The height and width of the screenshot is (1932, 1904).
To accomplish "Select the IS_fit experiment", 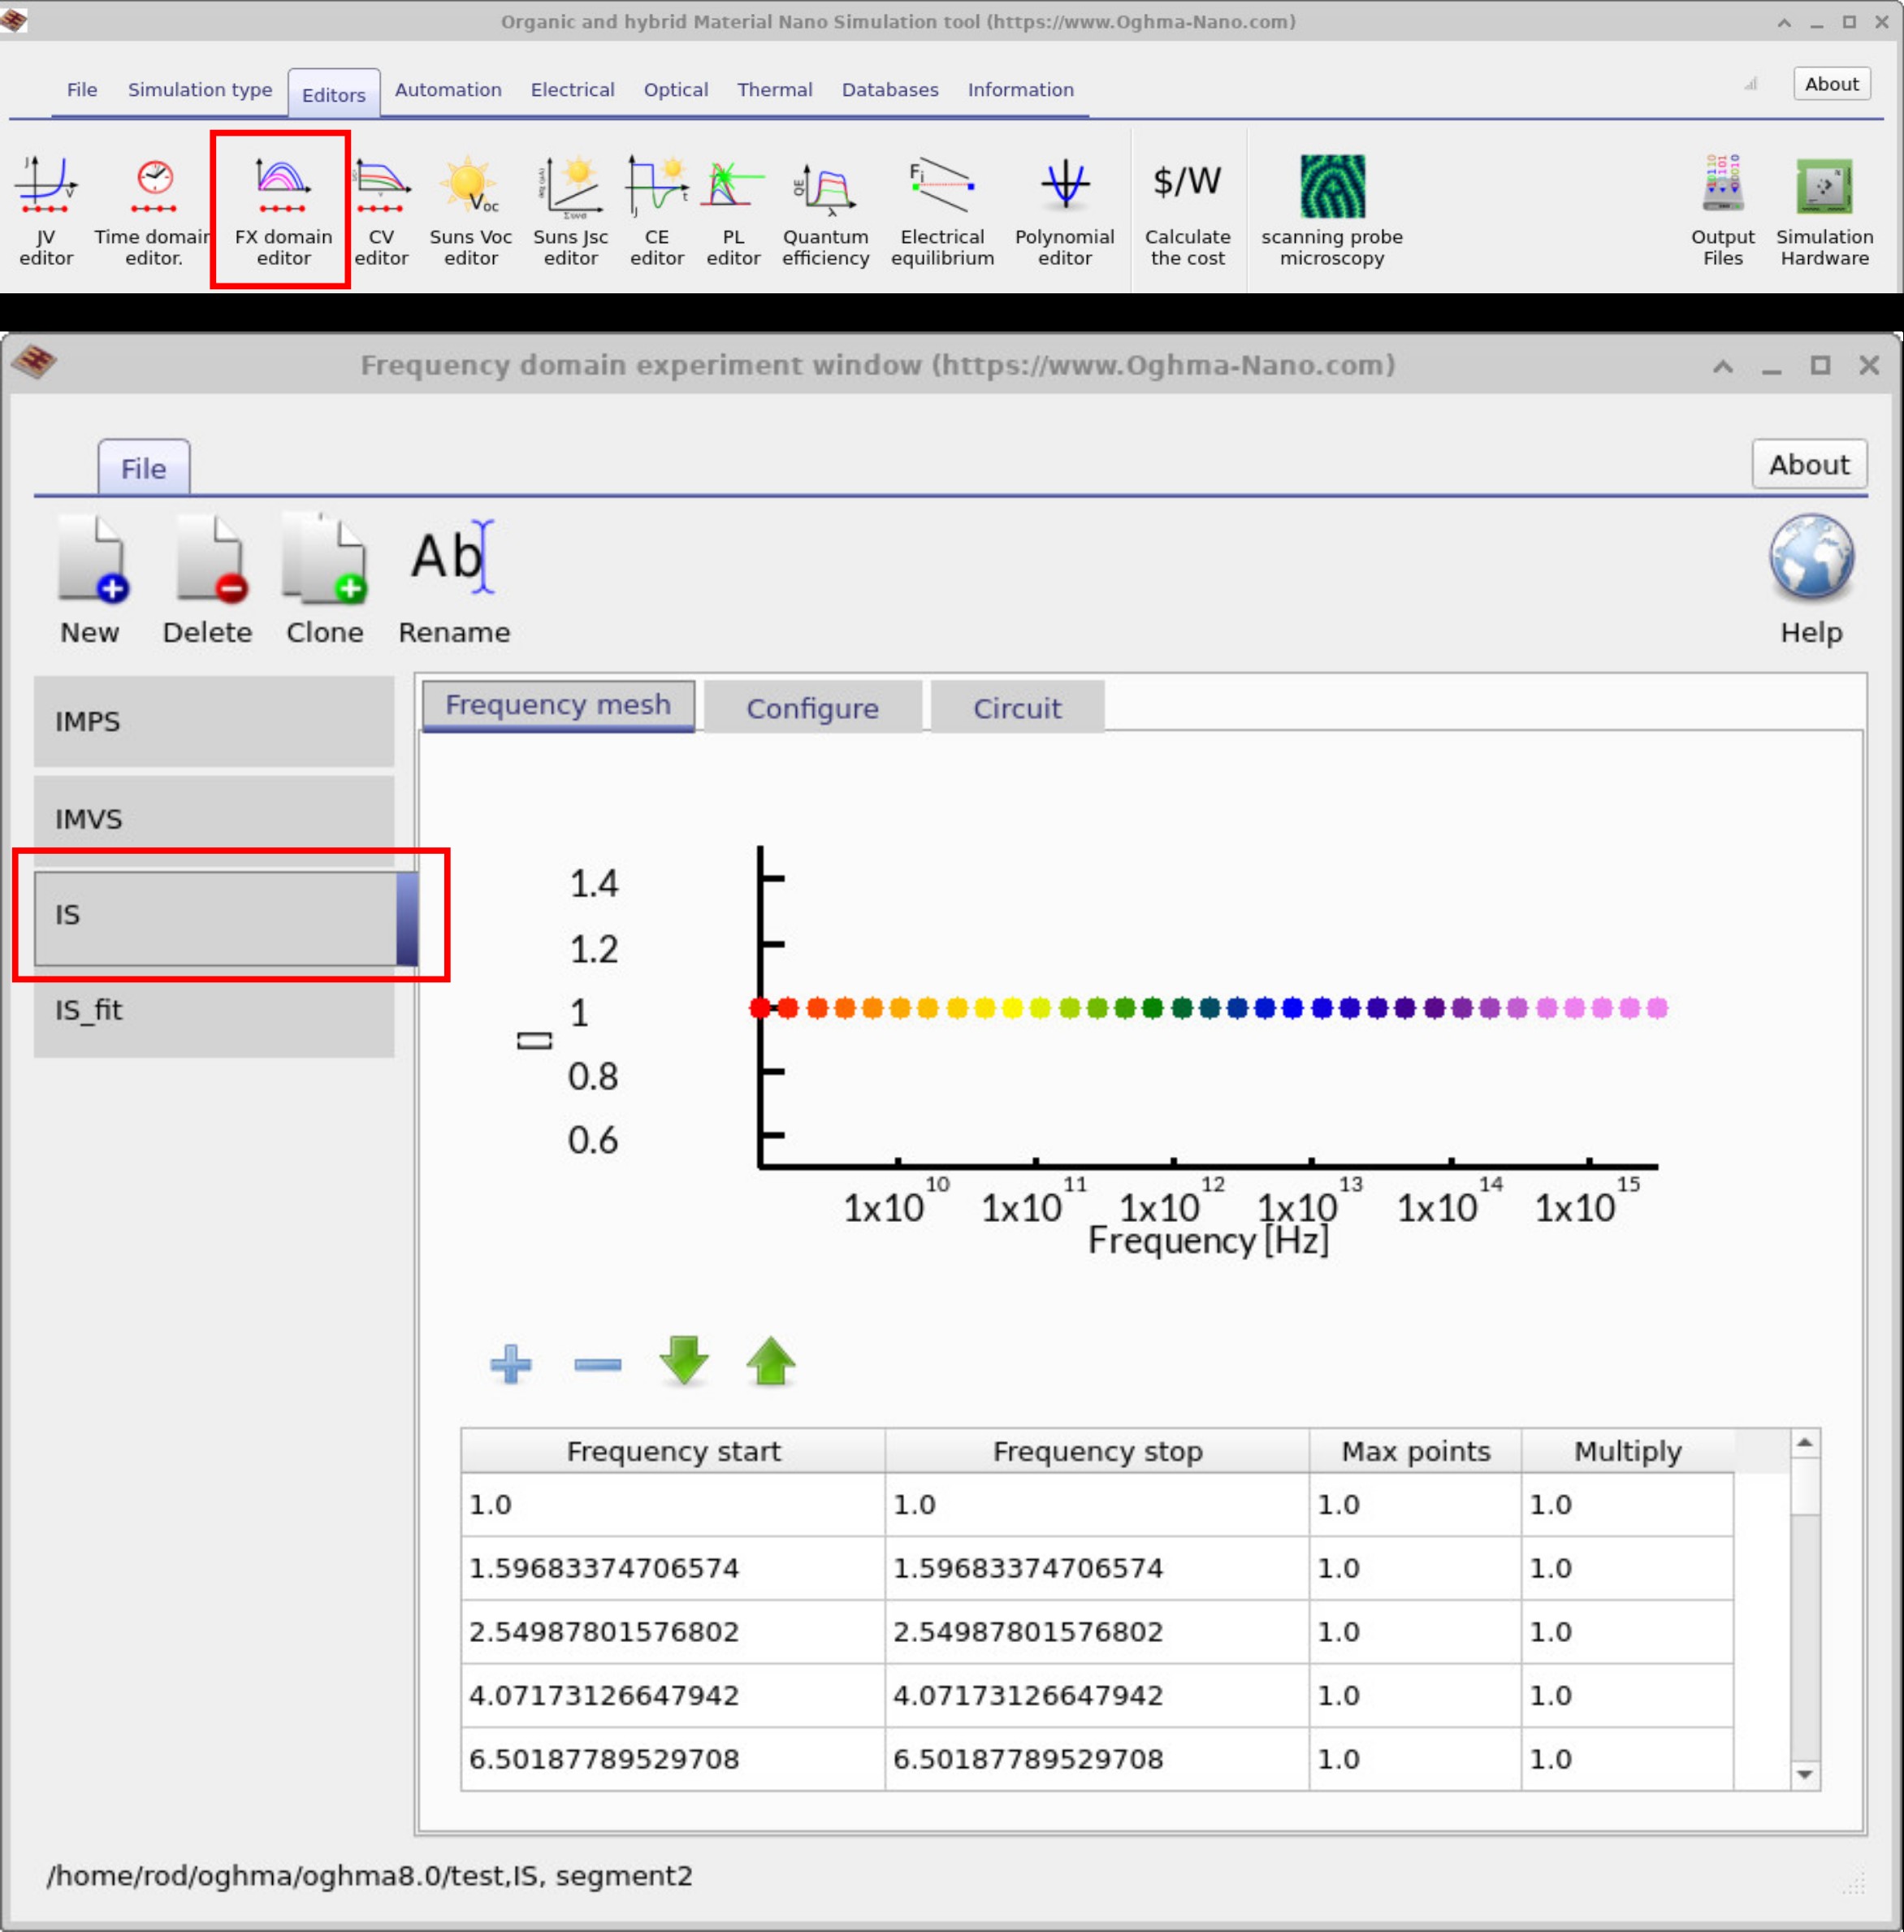I will tap(213, 1010).
